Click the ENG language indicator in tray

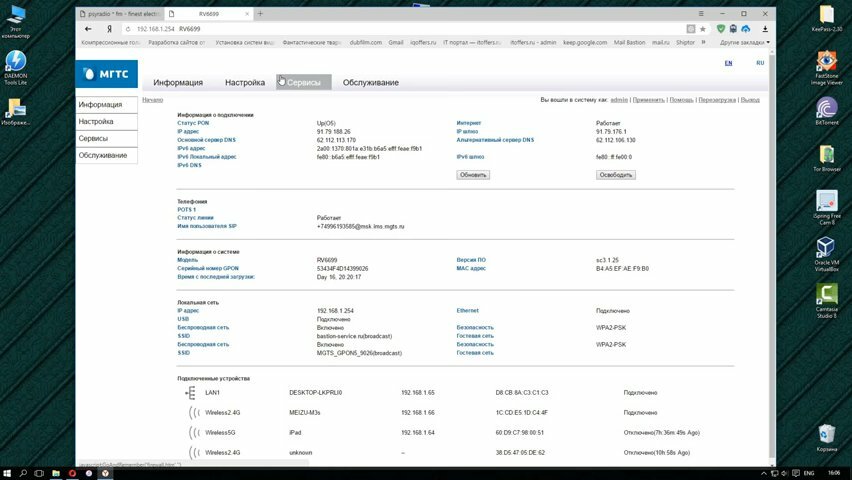[809, 473]
